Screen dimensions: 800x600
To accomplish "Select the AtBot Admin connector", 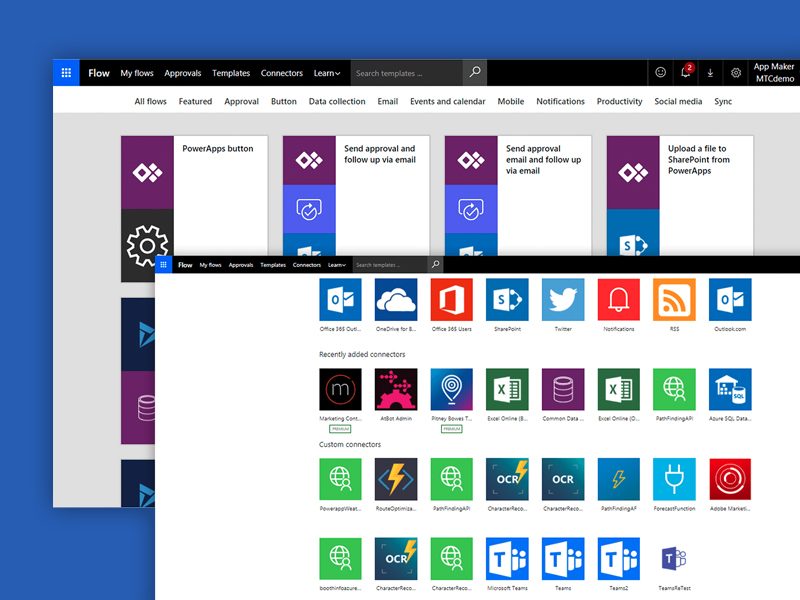I will [396, 389].
